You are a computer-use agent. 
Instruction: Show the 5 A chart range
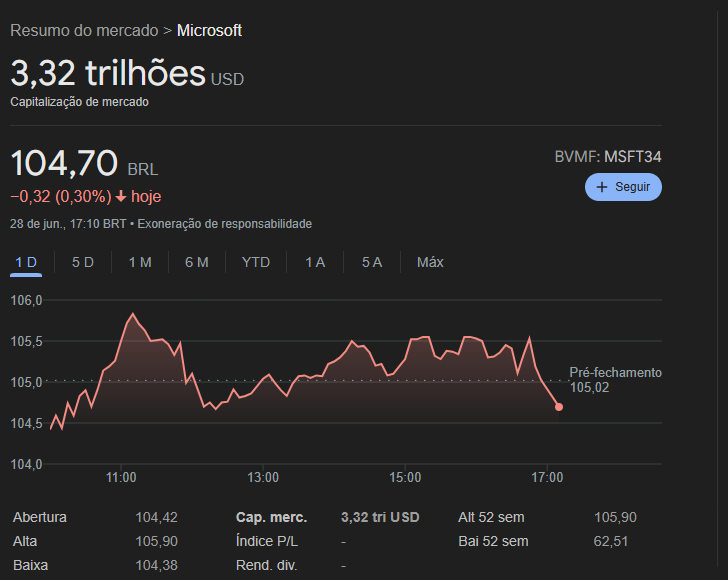click(372, 262)
